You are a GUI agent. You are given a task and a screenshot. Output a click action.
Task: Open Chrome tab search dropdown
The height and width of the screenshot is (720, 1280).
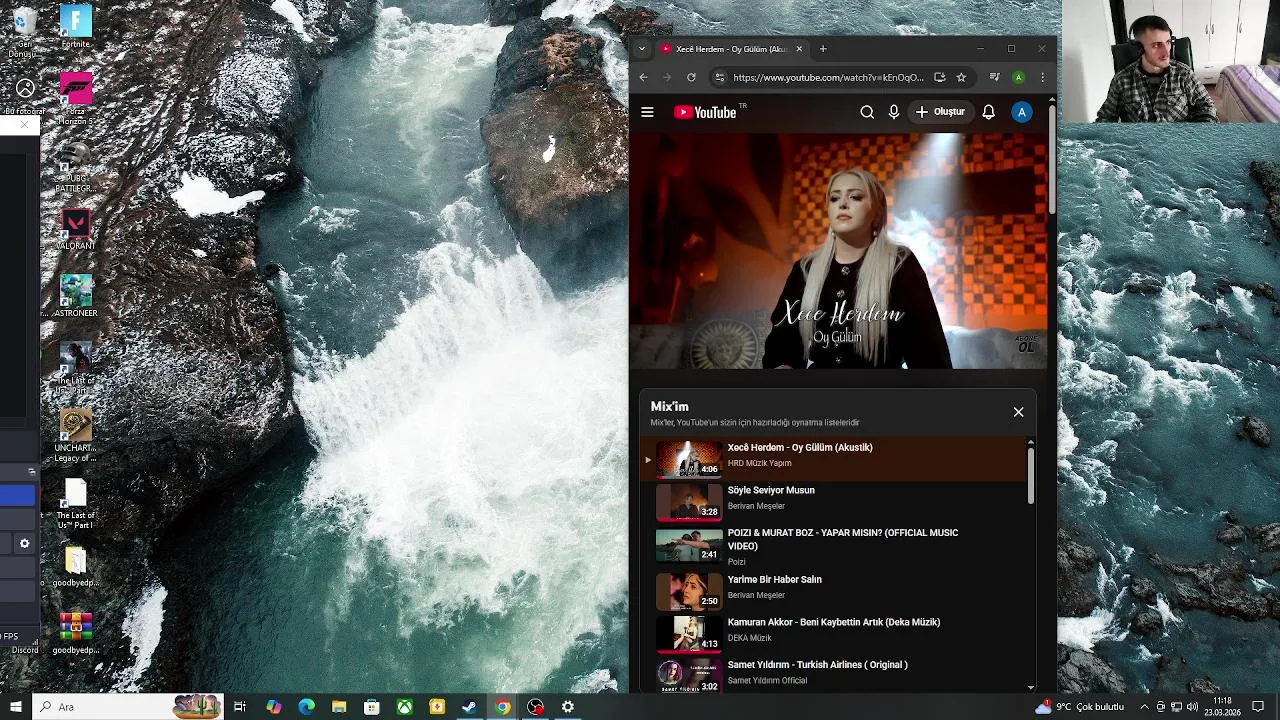pyautogui.click(x=642, y=49)
